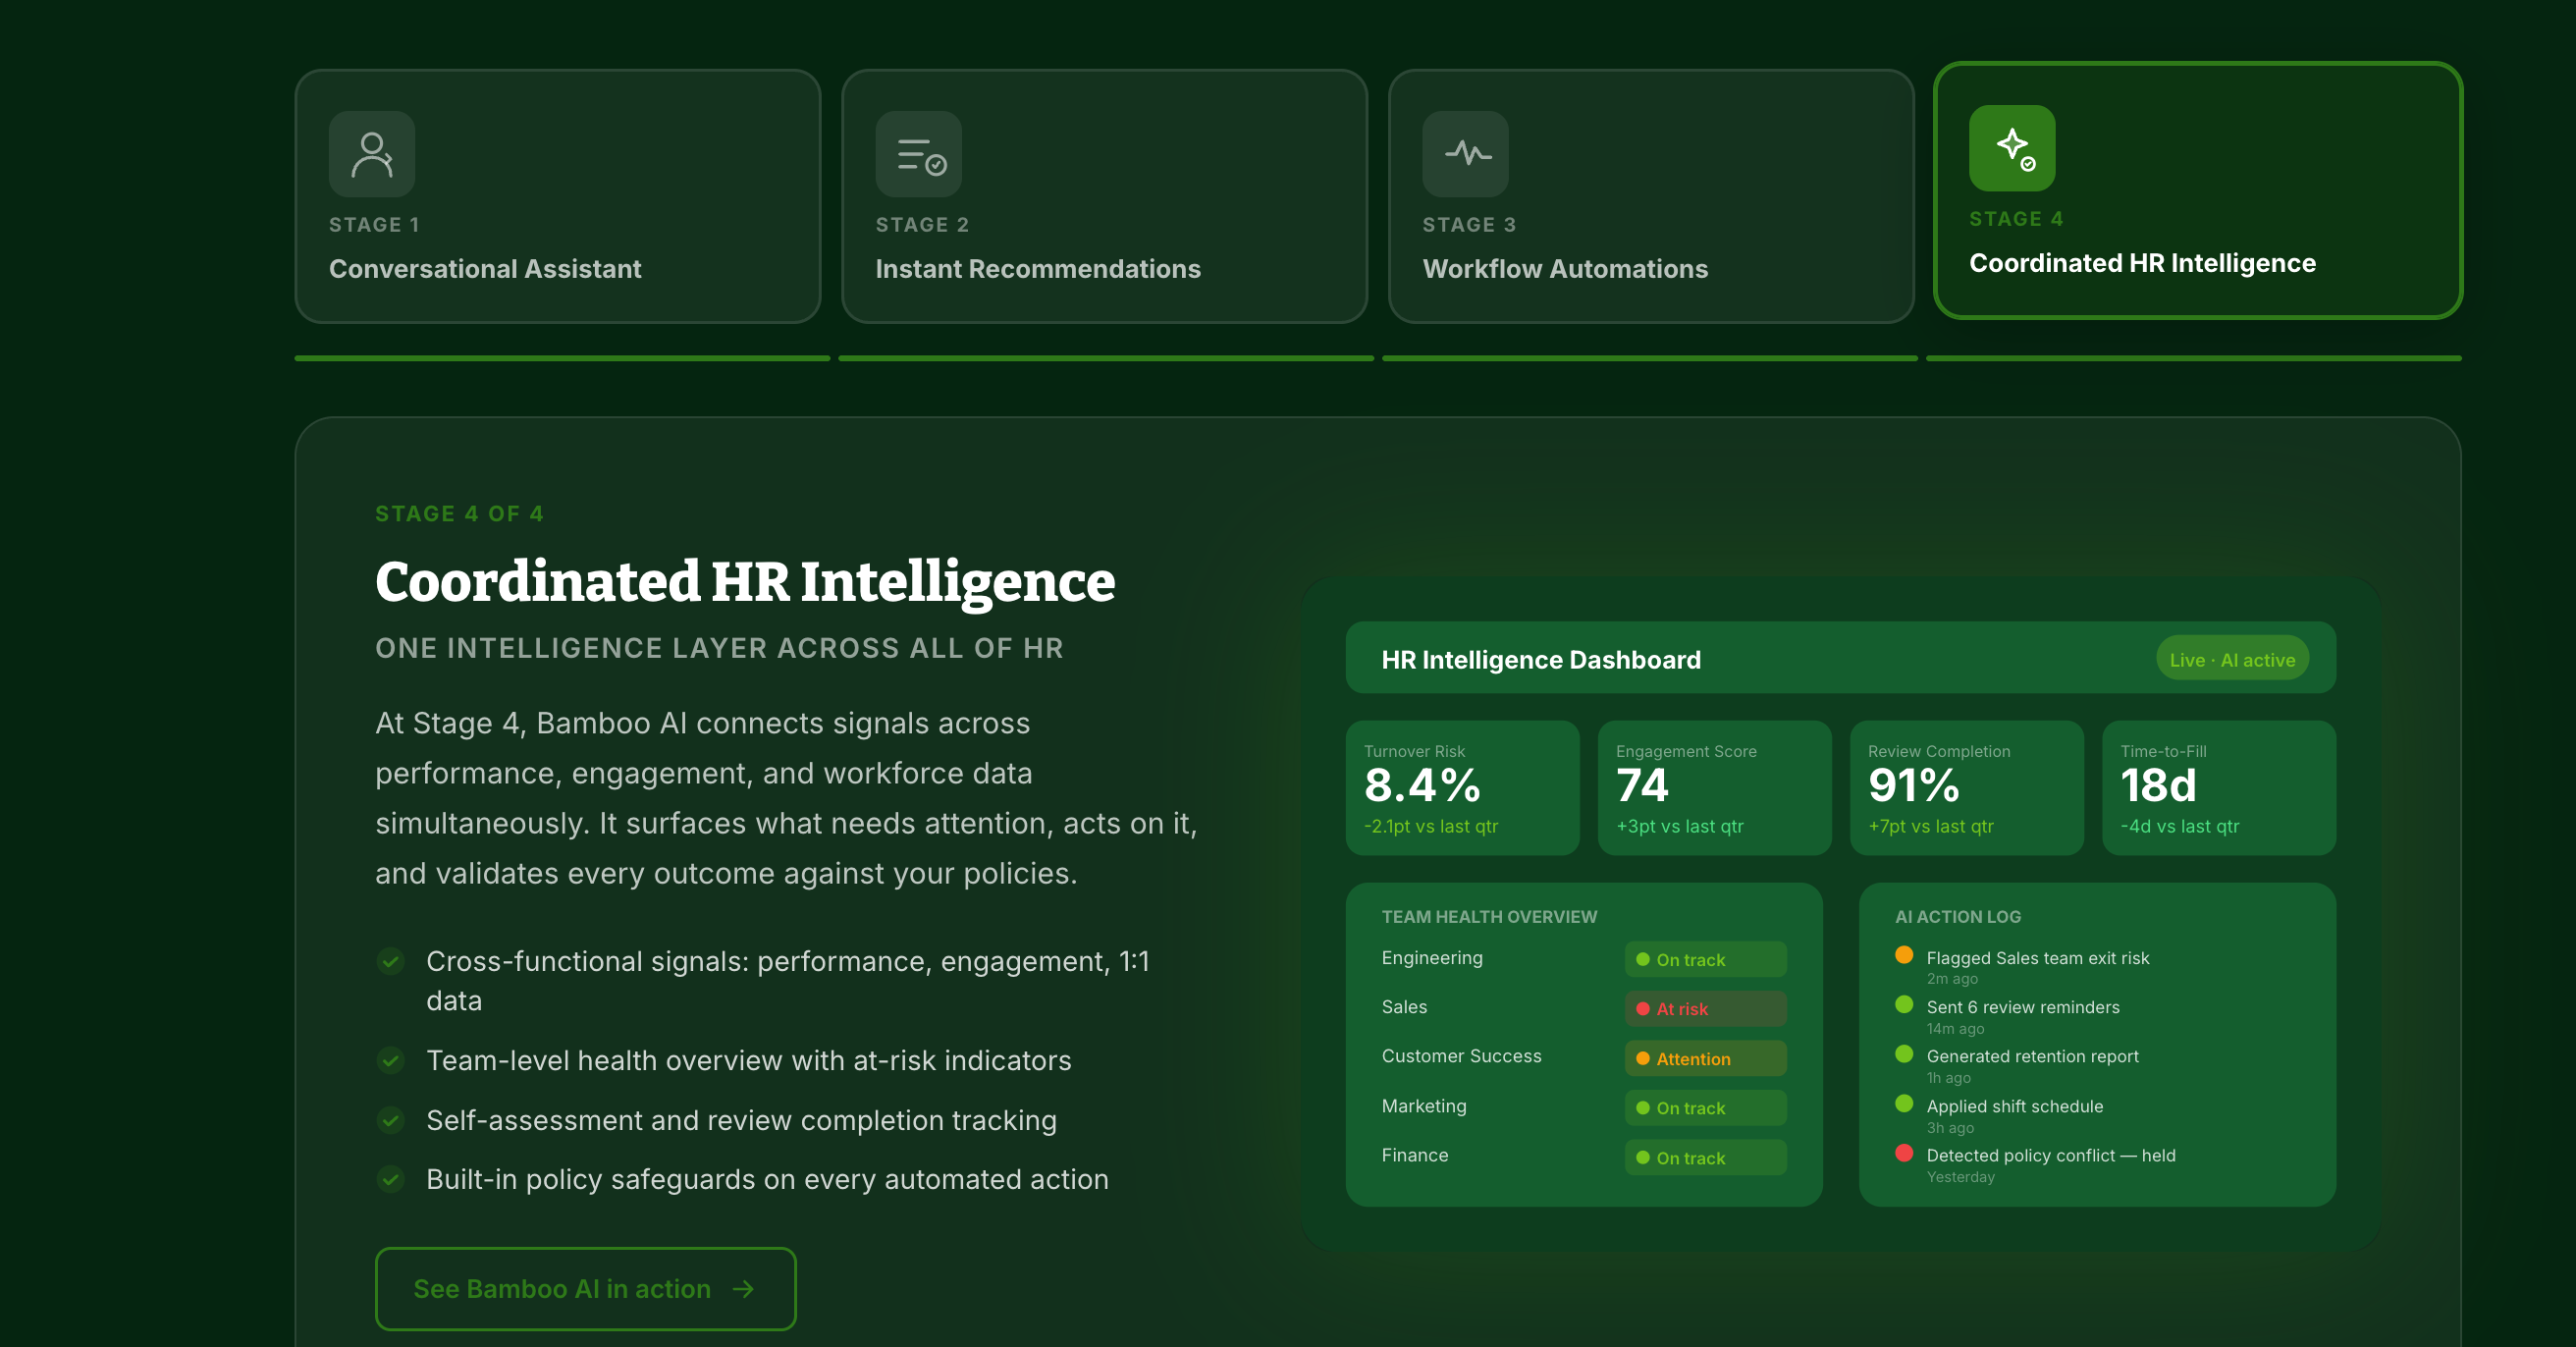Click arrow icon in See Bamboo AI button
Viewport: 2576px width, 1347px height.
coord(743,1289)
